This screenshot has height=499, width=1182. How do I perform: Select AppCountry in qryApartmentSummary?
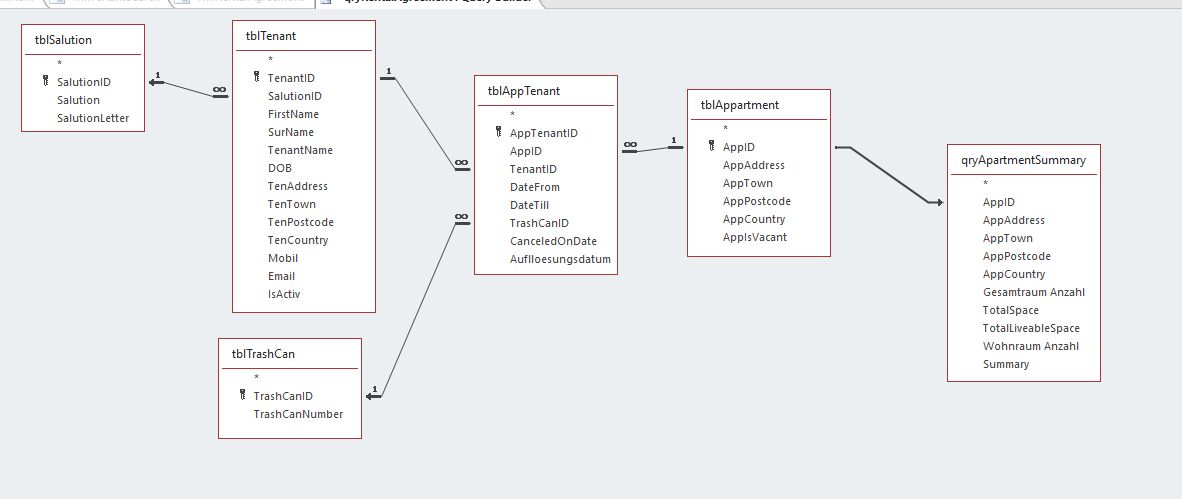pyautogui.click(x=1014, y=274)
